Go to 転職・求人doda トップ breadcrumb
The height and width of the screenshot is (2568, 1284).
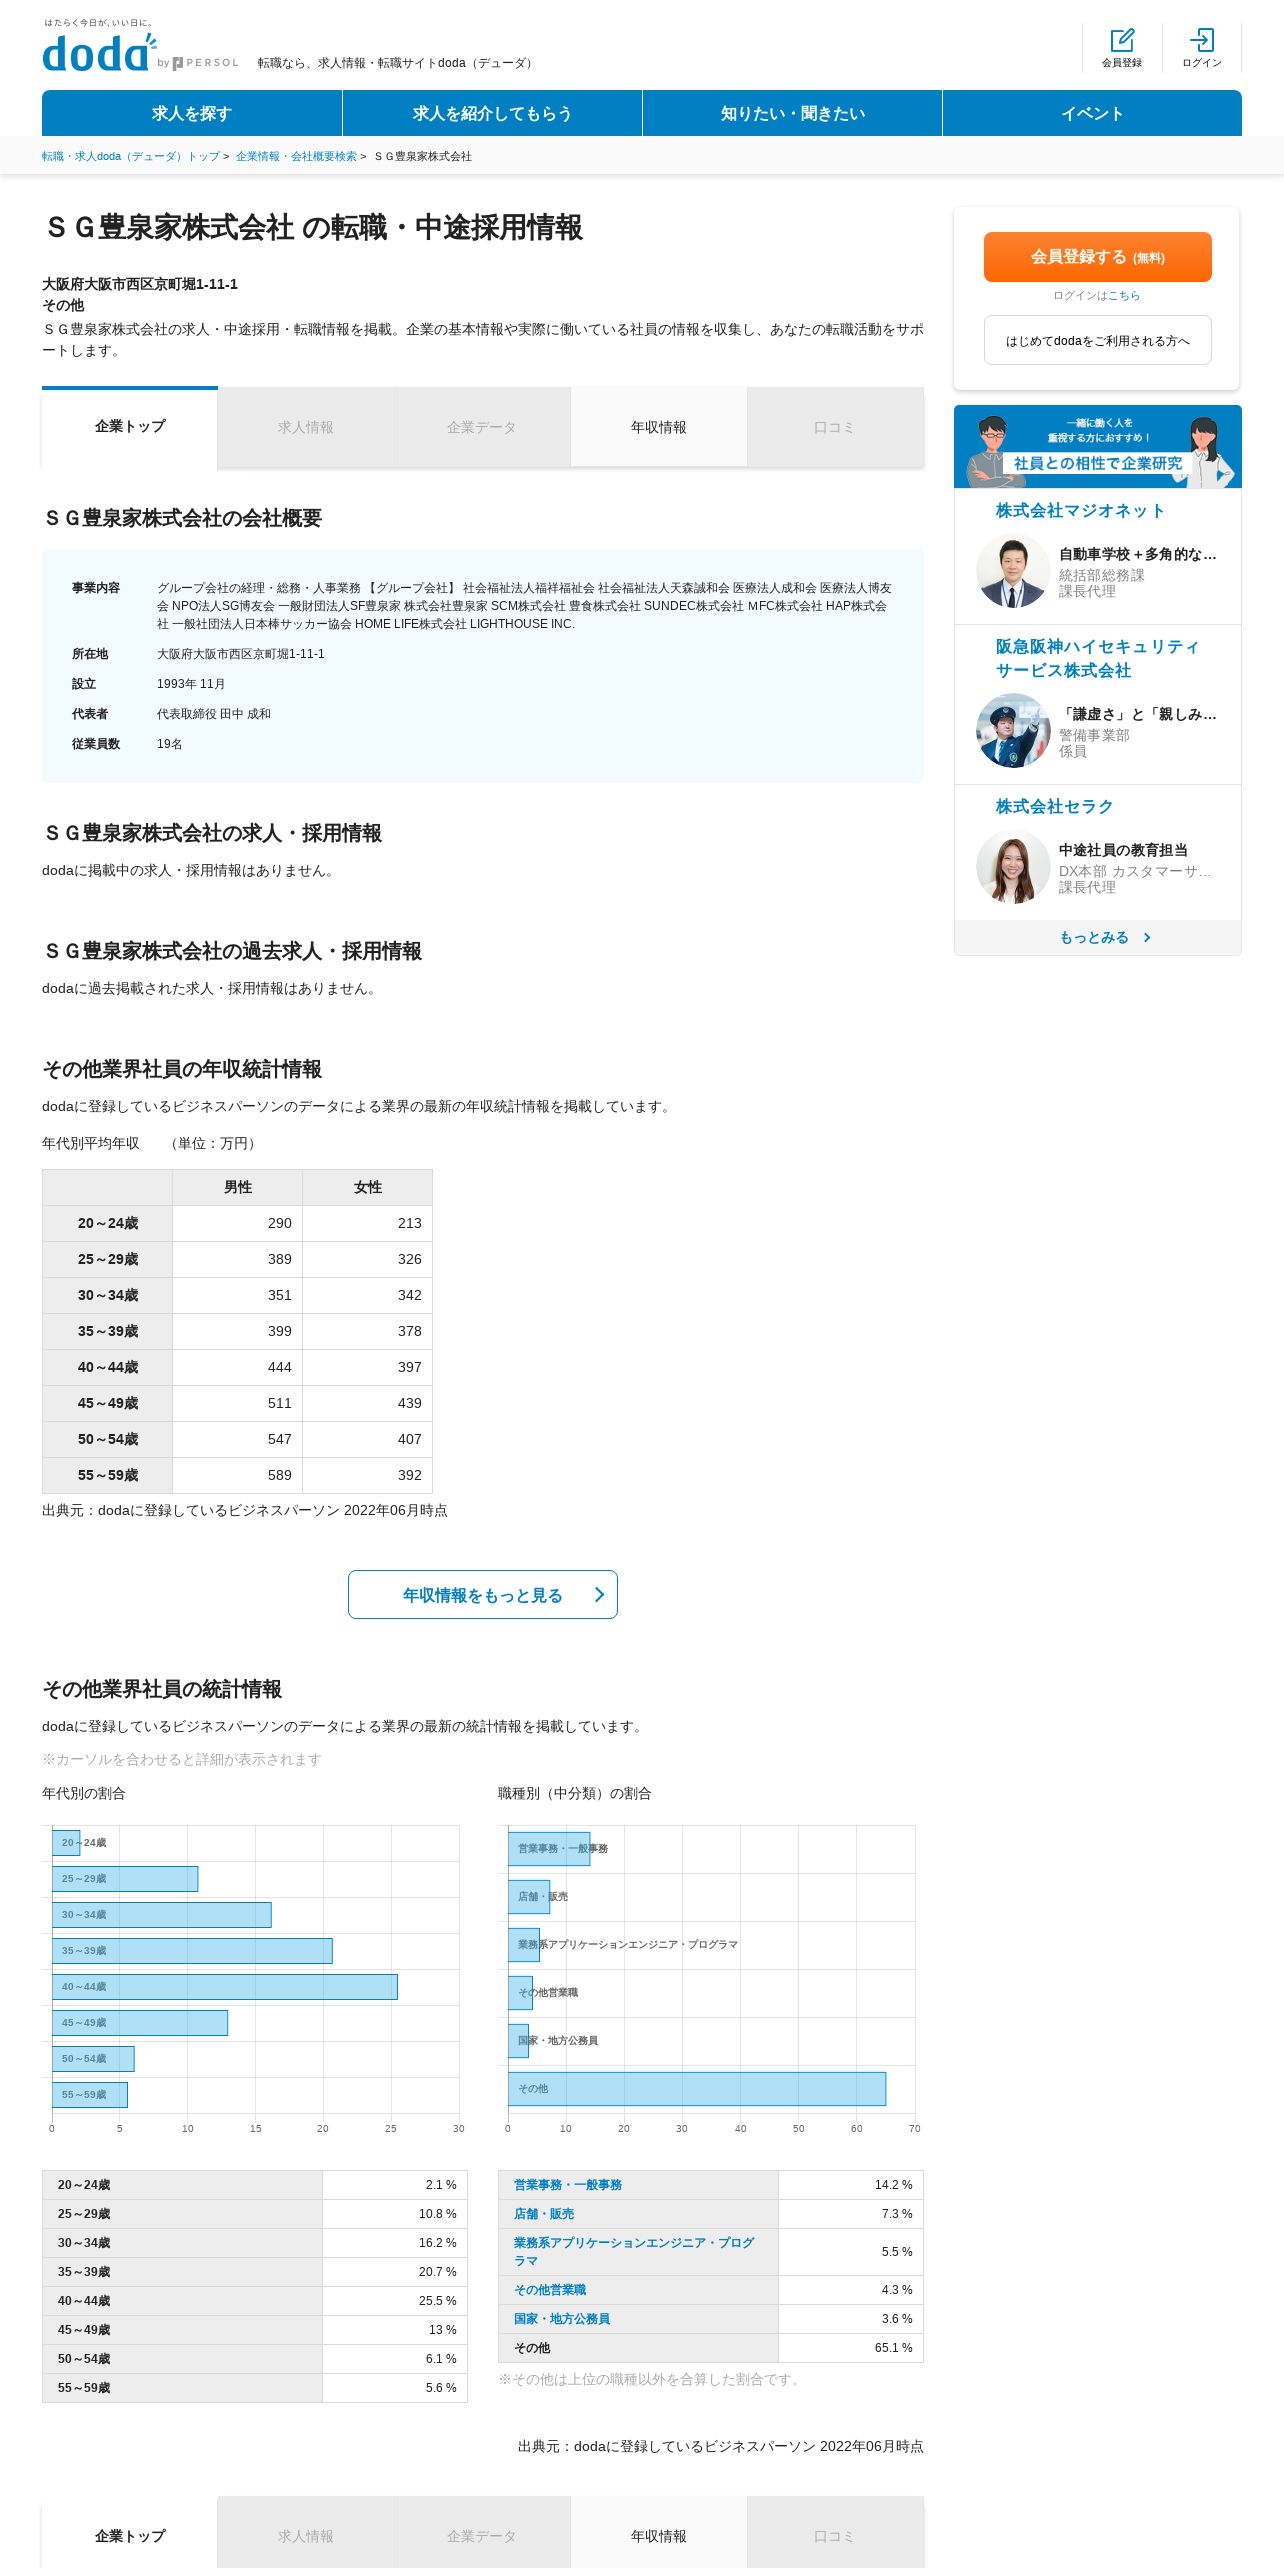point(131,156)
